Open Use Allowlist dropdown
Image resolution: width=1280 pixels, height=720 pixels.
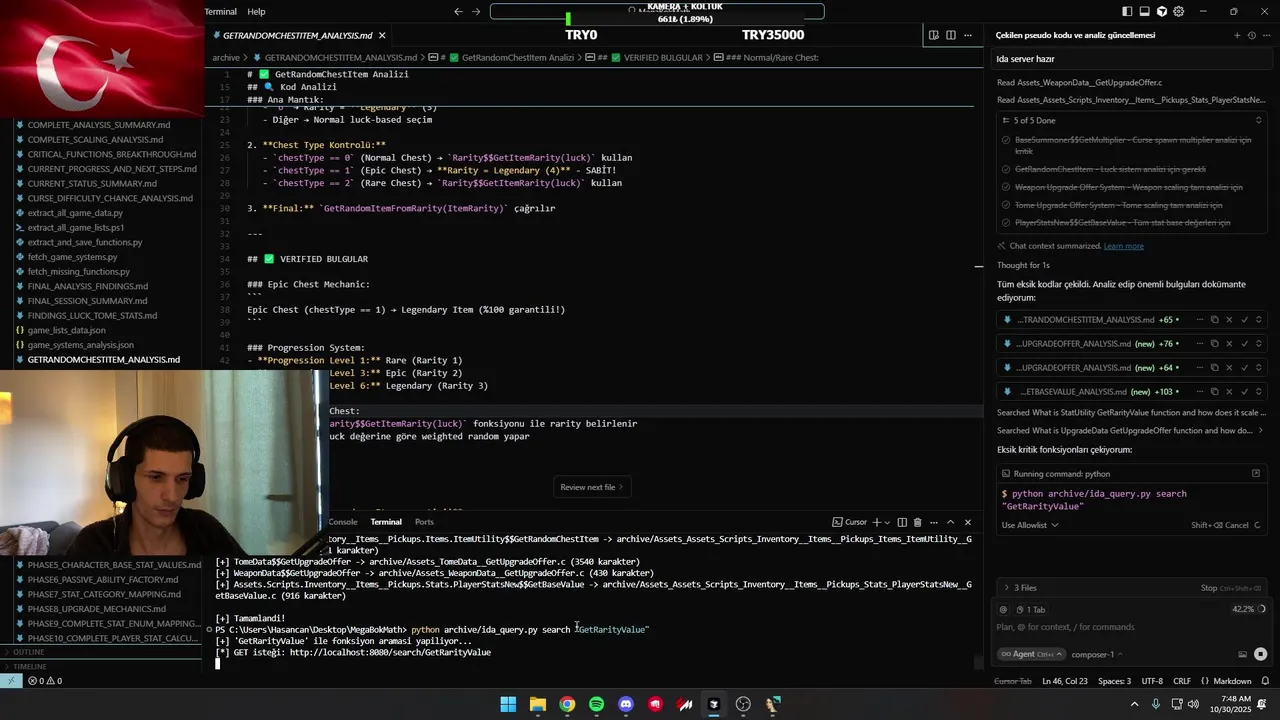[1030, 525]
